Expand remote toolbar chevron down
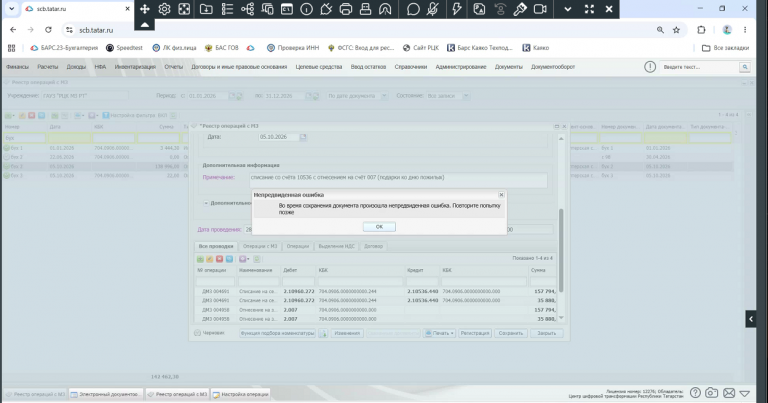 pyautogui.click(x=568, y=9)
